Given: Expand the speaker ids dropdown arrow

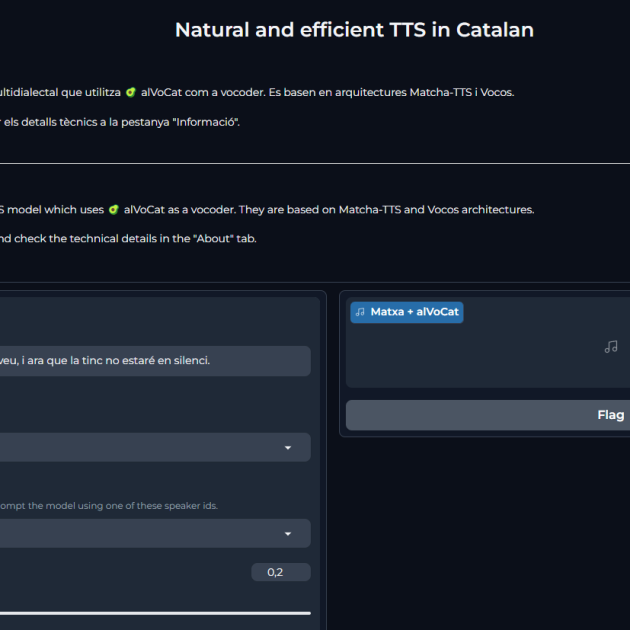Looking at the screenshot, I should [288, 534].
